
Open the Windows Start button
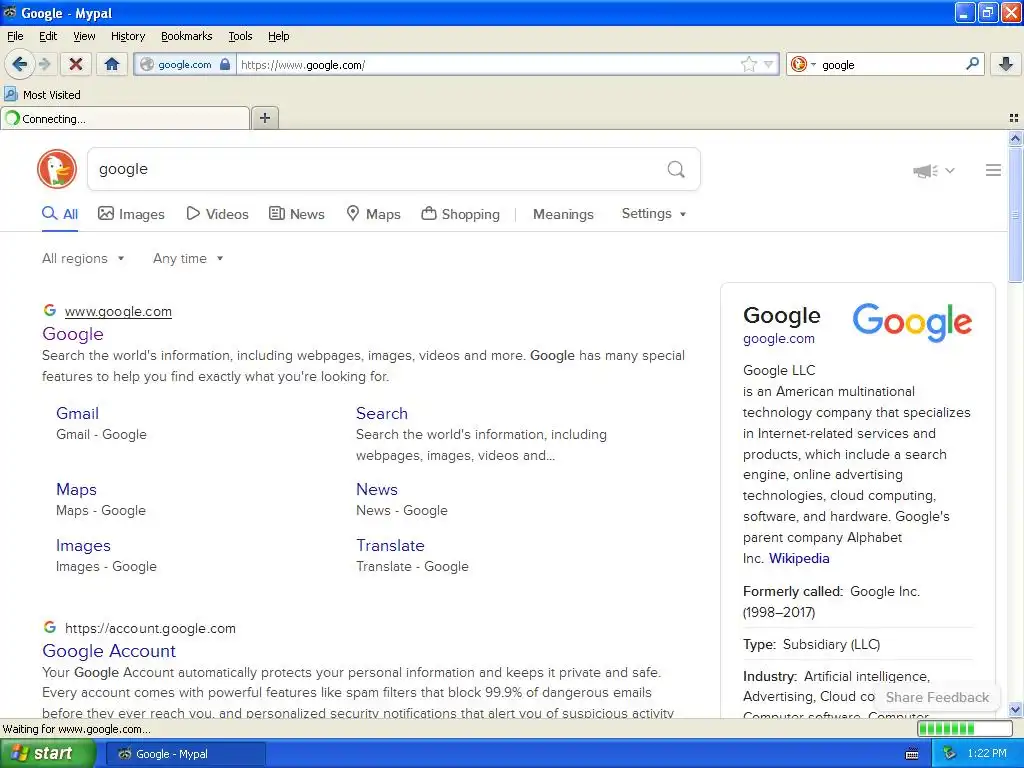point(47,754)
